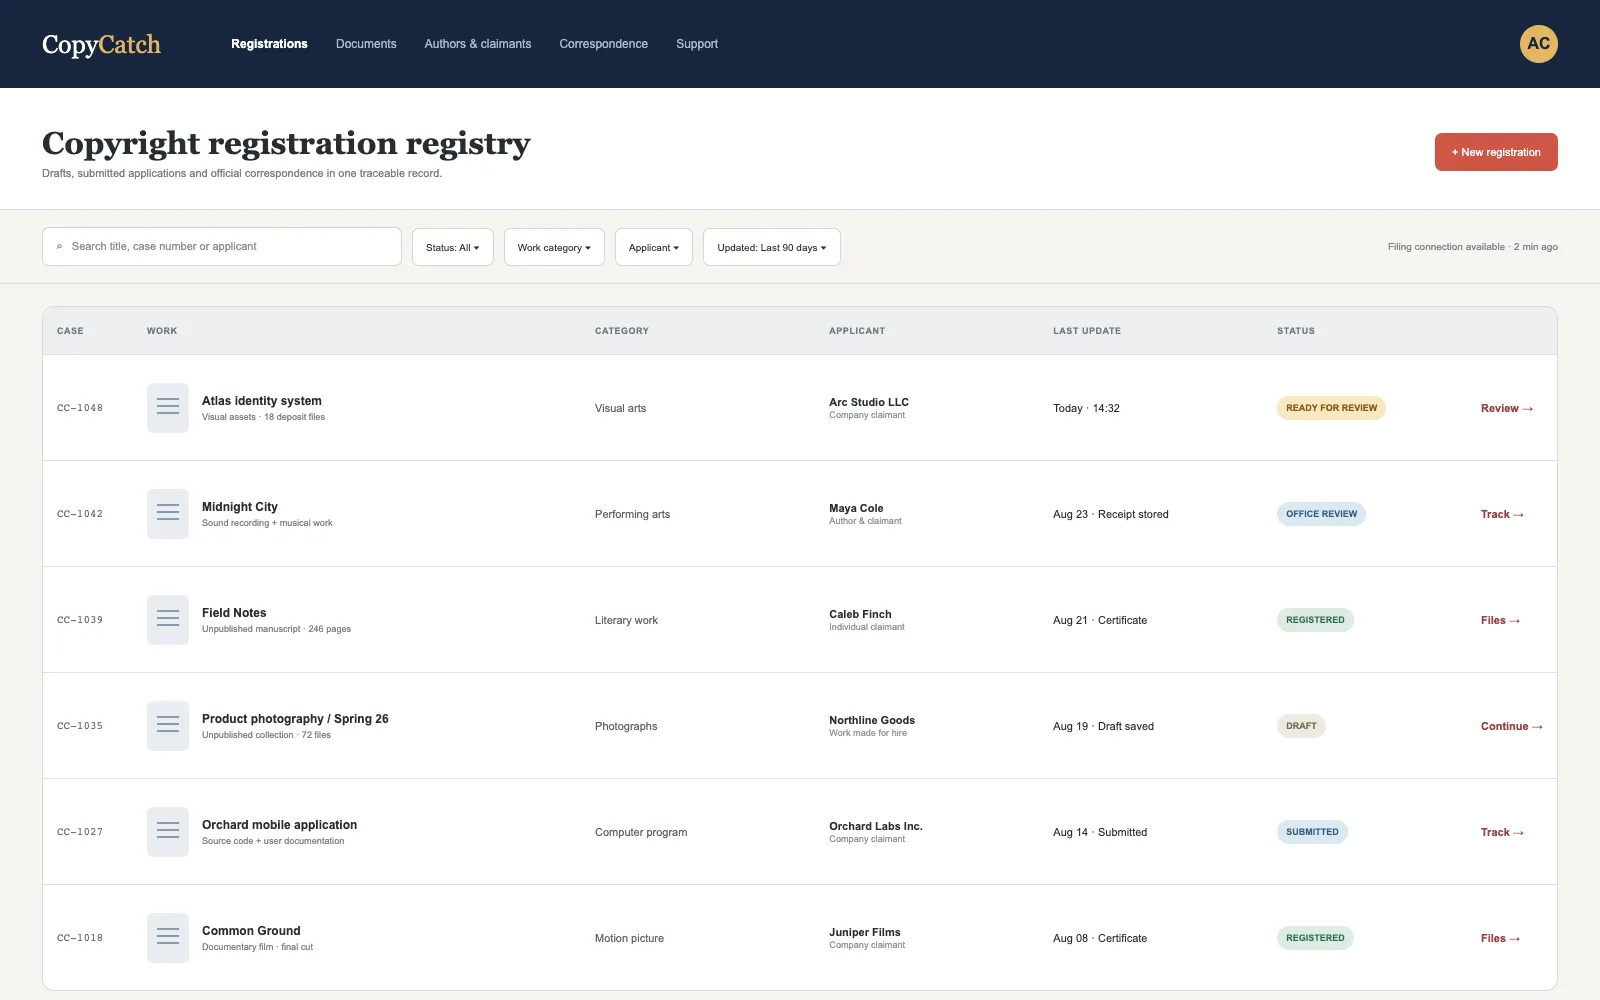The height and width of the screenshot is (1000, 1600).
Task: Click applicant Northline Goods
Action: (x=872, y=720)
